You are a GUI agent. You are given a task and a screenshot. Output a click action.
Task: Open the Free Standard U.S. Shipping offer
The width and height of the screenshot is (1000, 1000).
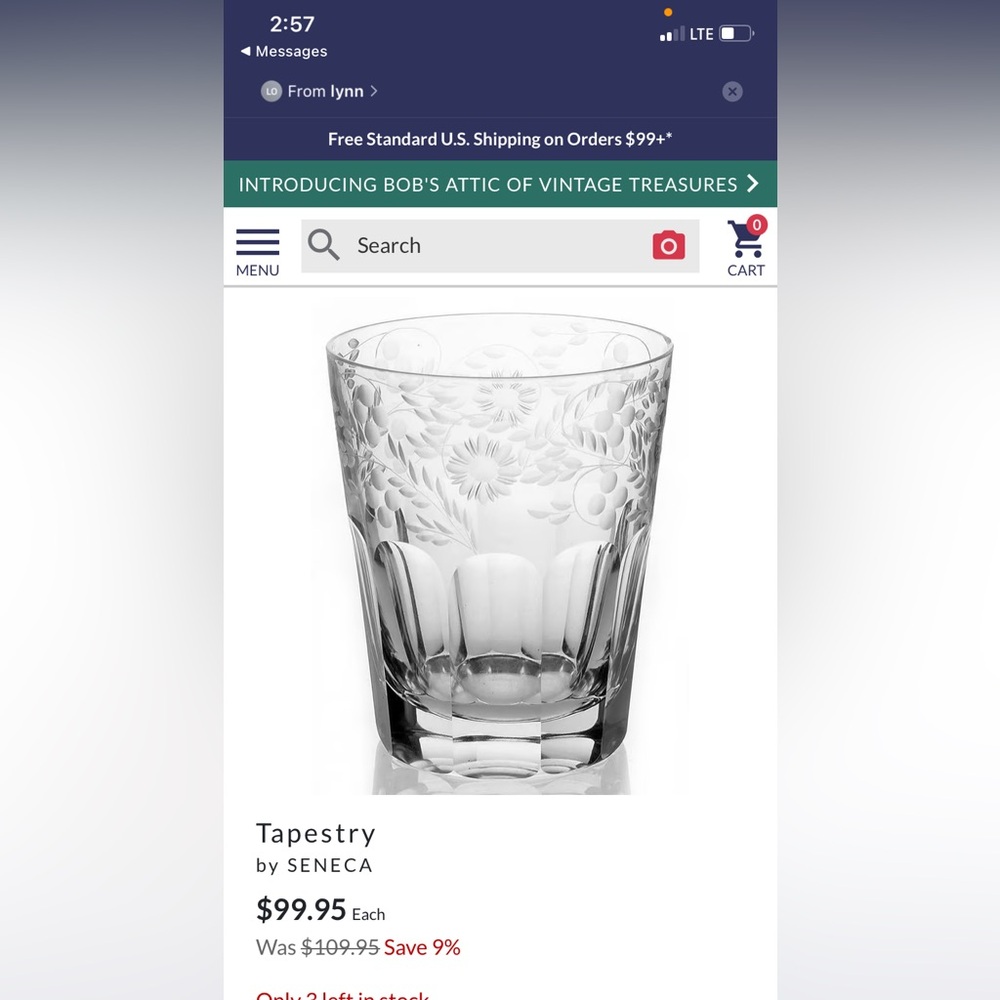pos(500,139)
